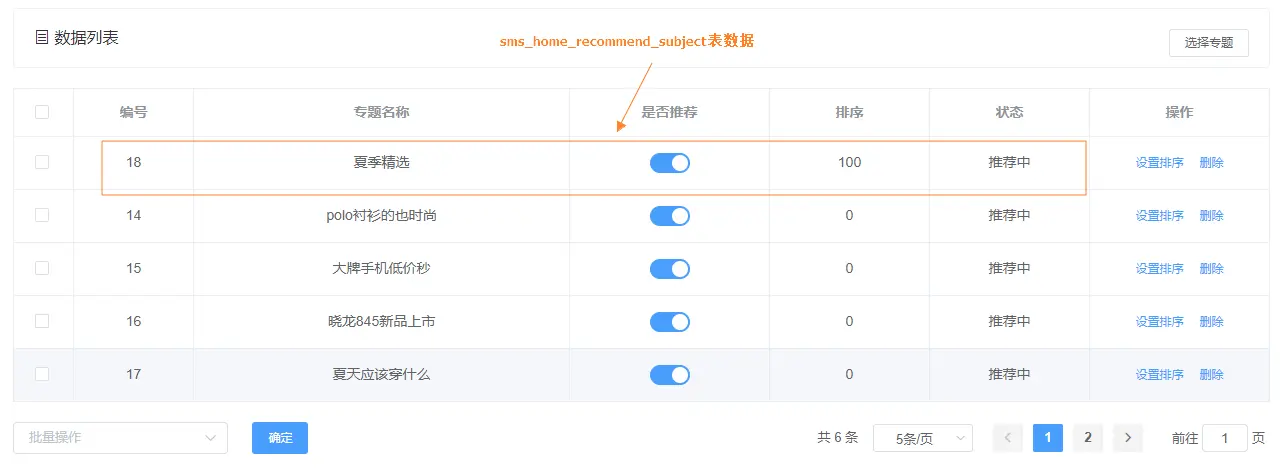Click 推荐中 status in row 17
Screen dimensions: 1281x476
1009,374
